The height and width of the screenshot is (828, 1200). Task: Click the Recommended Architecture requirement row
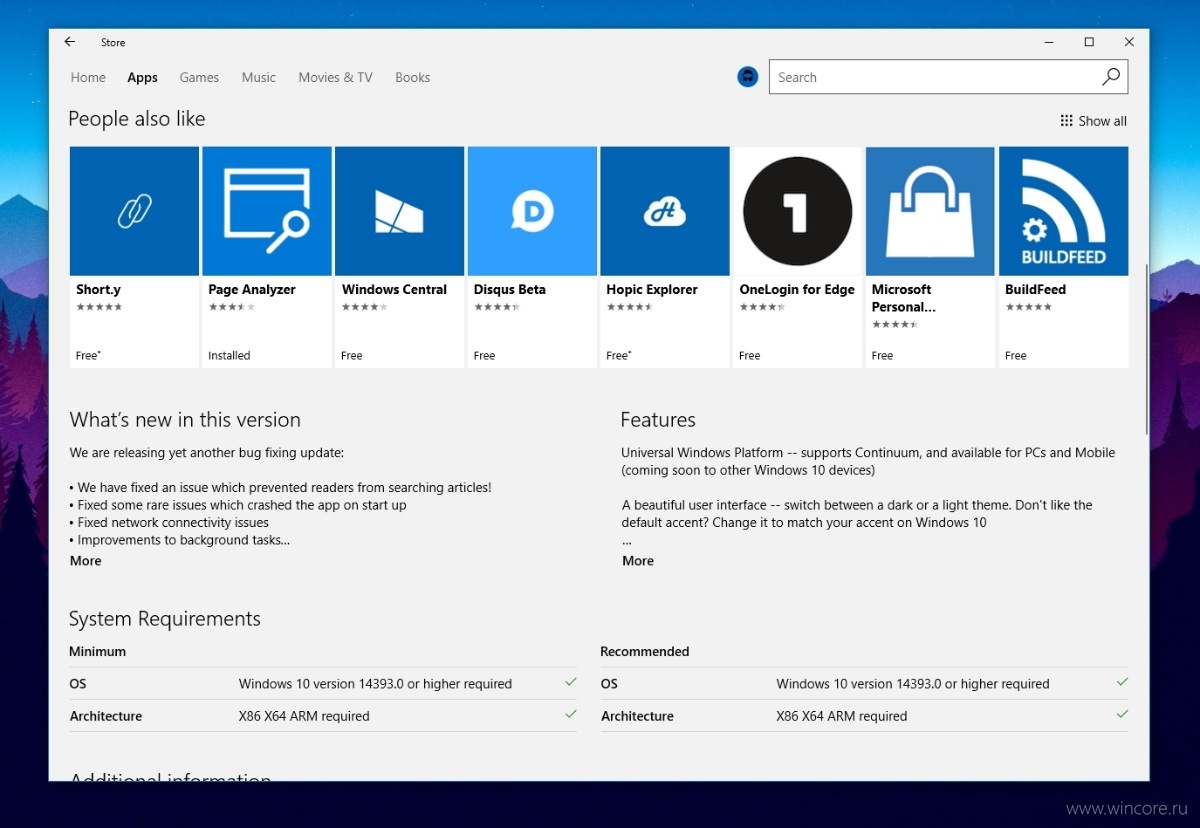(864, 716)
